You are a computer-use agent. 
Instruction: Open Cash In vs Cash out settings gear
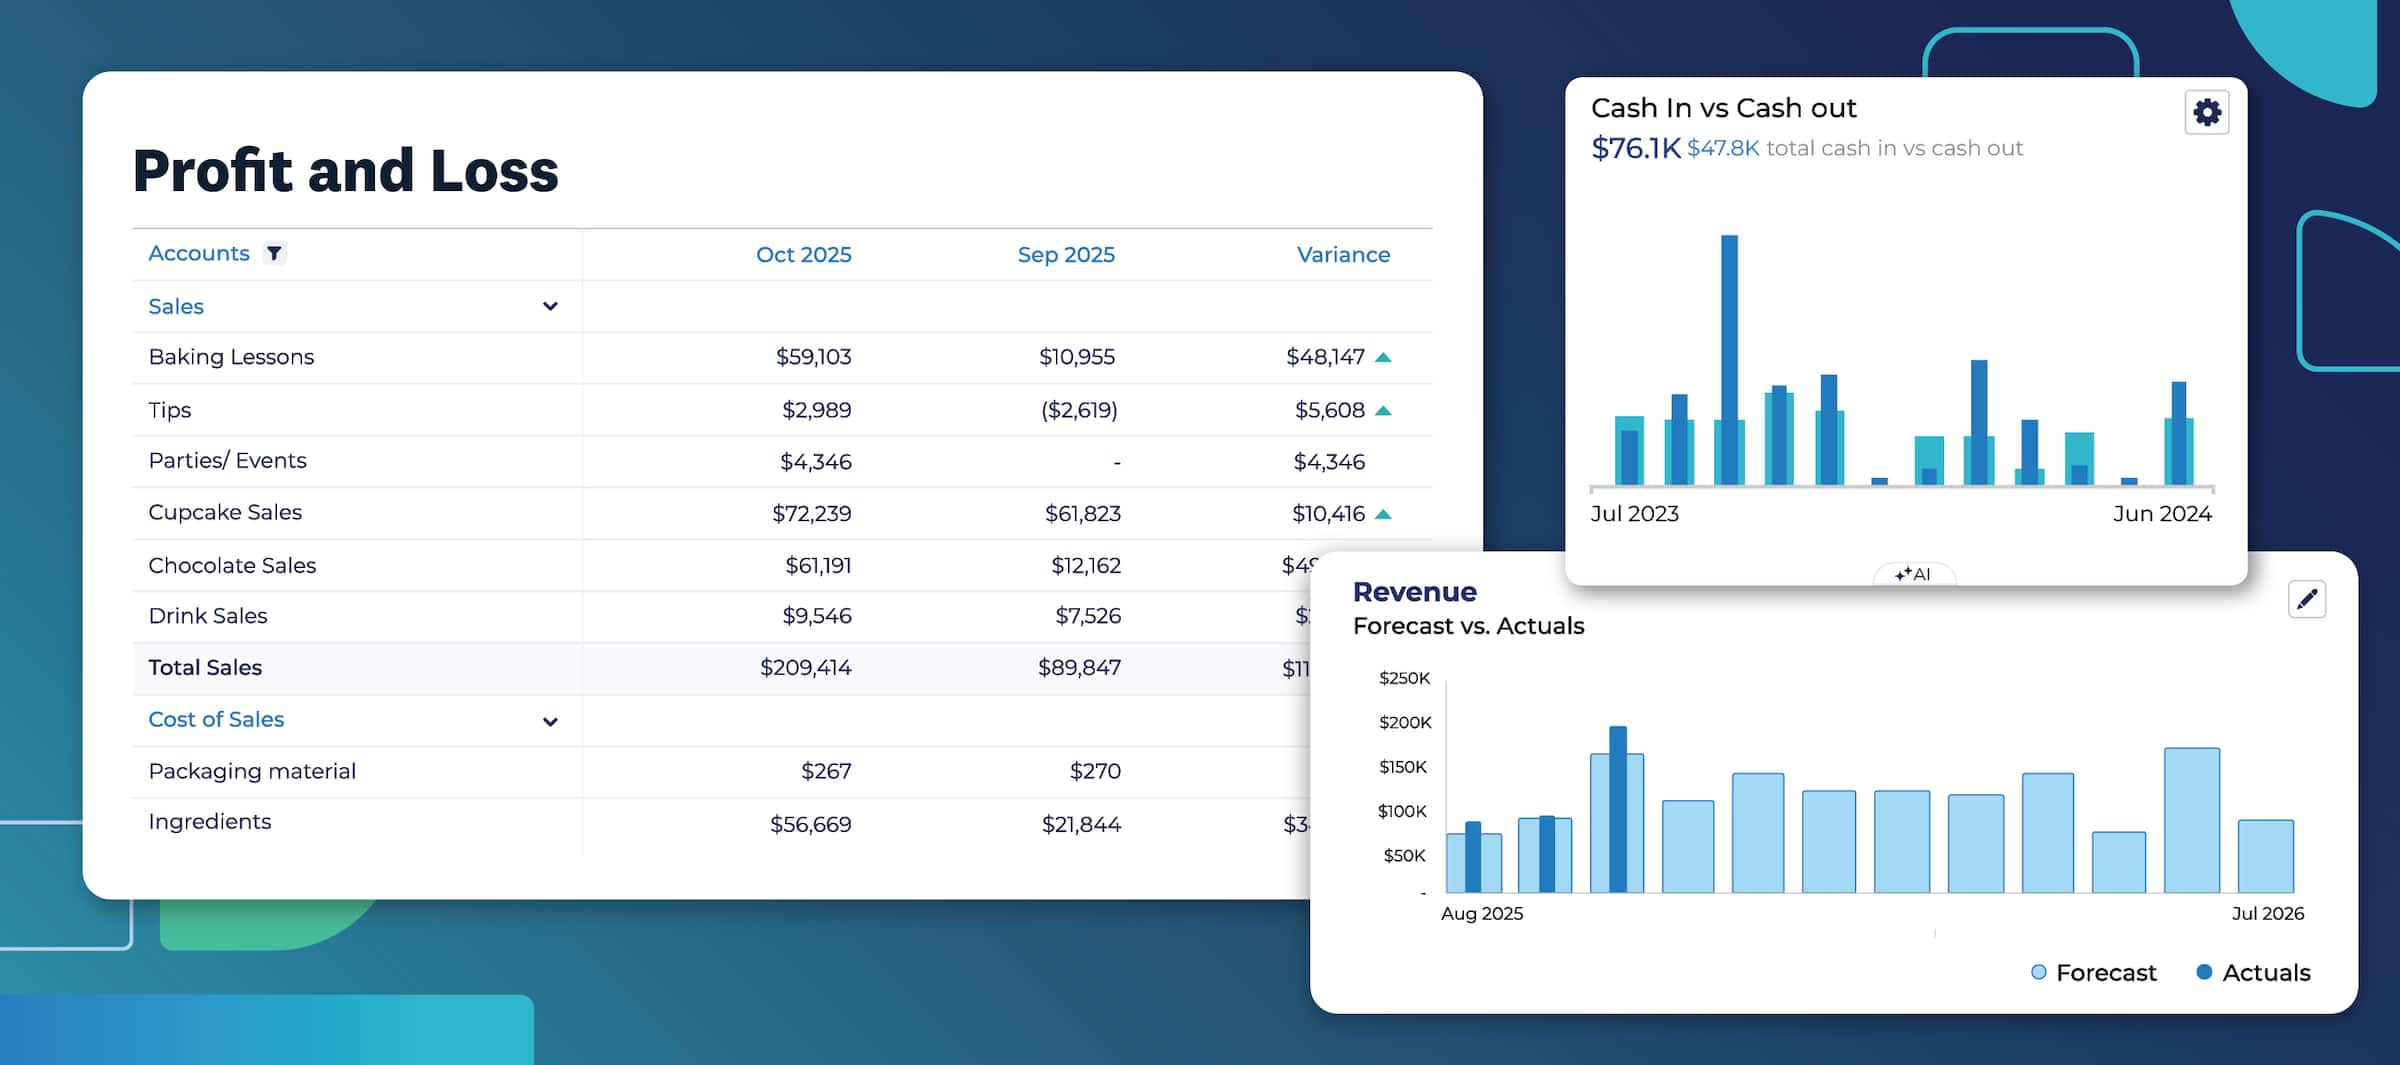(2207, 112)
